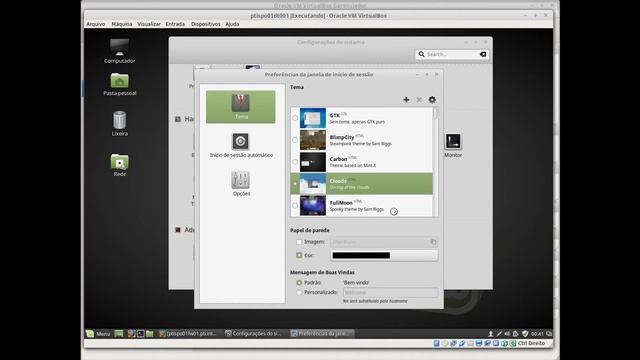Screen dimensions: 640x360
Task: Open Pasta pessoal desktop folder
Action: click(120, 84)
